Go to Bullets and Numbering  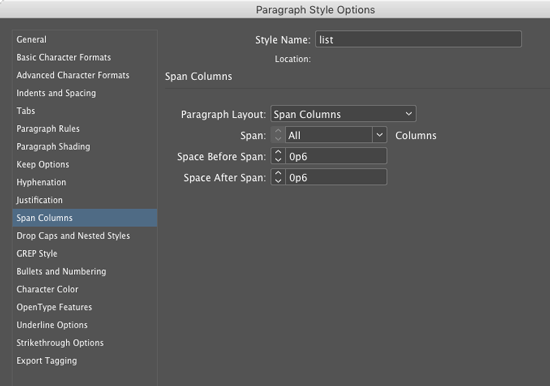click(85, 272)
